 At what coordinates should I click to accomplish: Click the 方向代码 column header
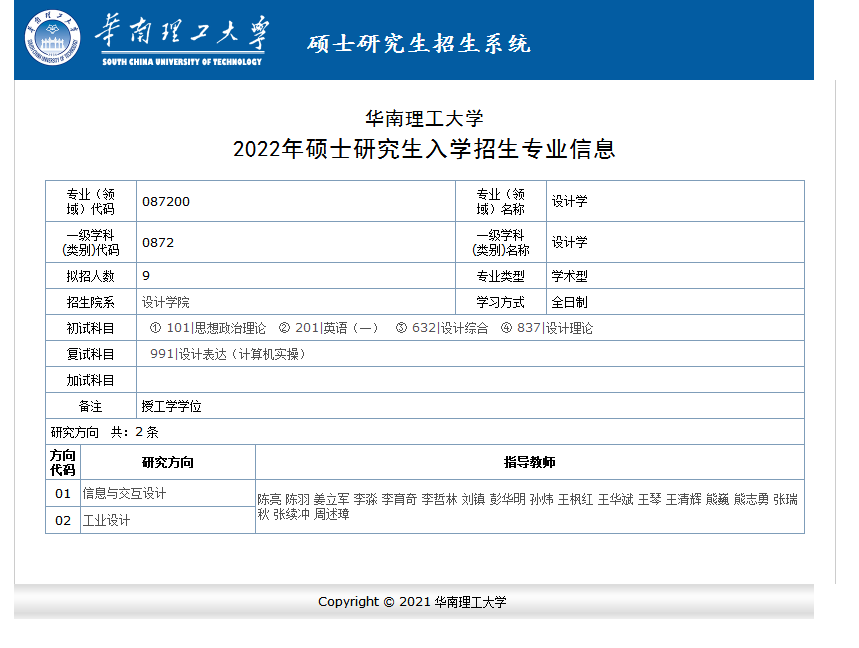click(63, 463)
